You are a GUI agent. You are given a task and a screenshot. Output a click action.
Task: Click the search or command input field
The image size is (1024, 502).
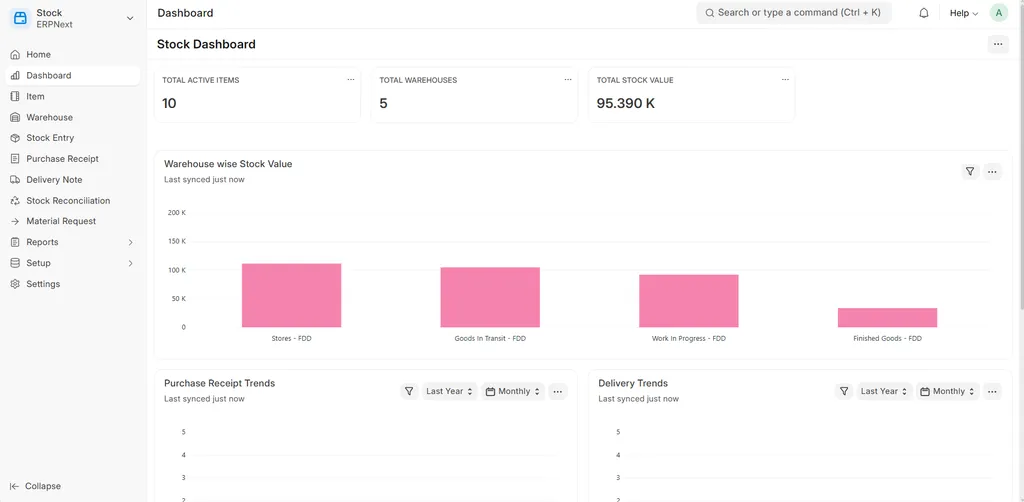pyautogui.click(x=793, y=13)
